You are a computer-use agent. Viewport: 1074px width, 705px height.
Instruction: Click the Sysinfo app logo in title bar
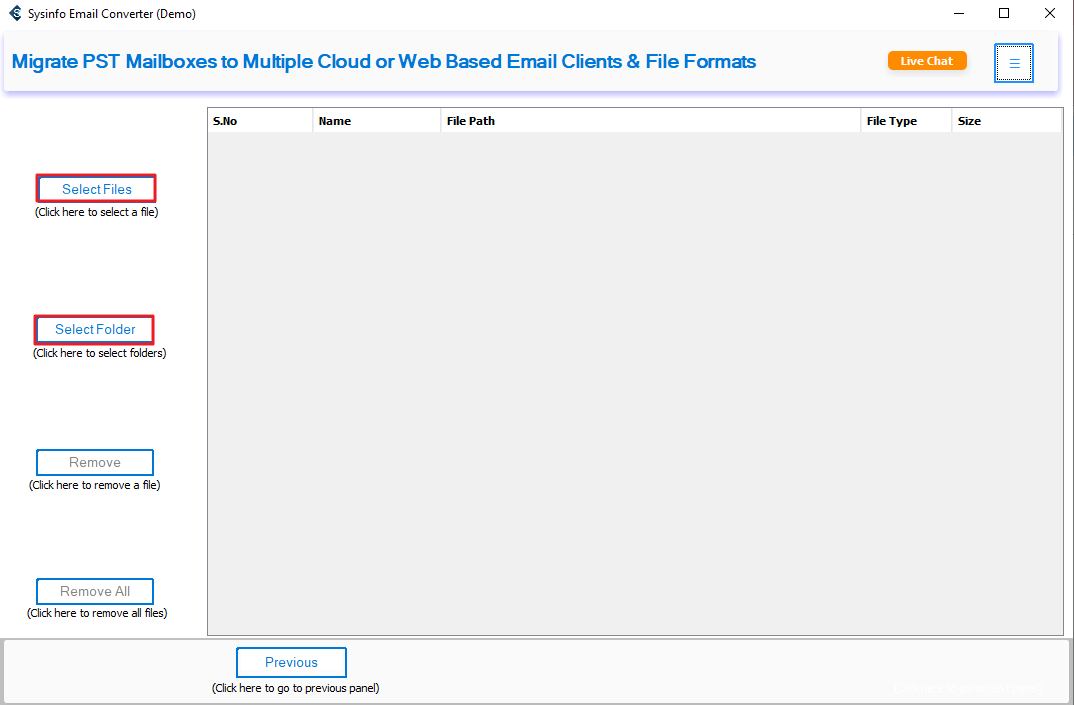pyautogui.click(x=15, y=13)
